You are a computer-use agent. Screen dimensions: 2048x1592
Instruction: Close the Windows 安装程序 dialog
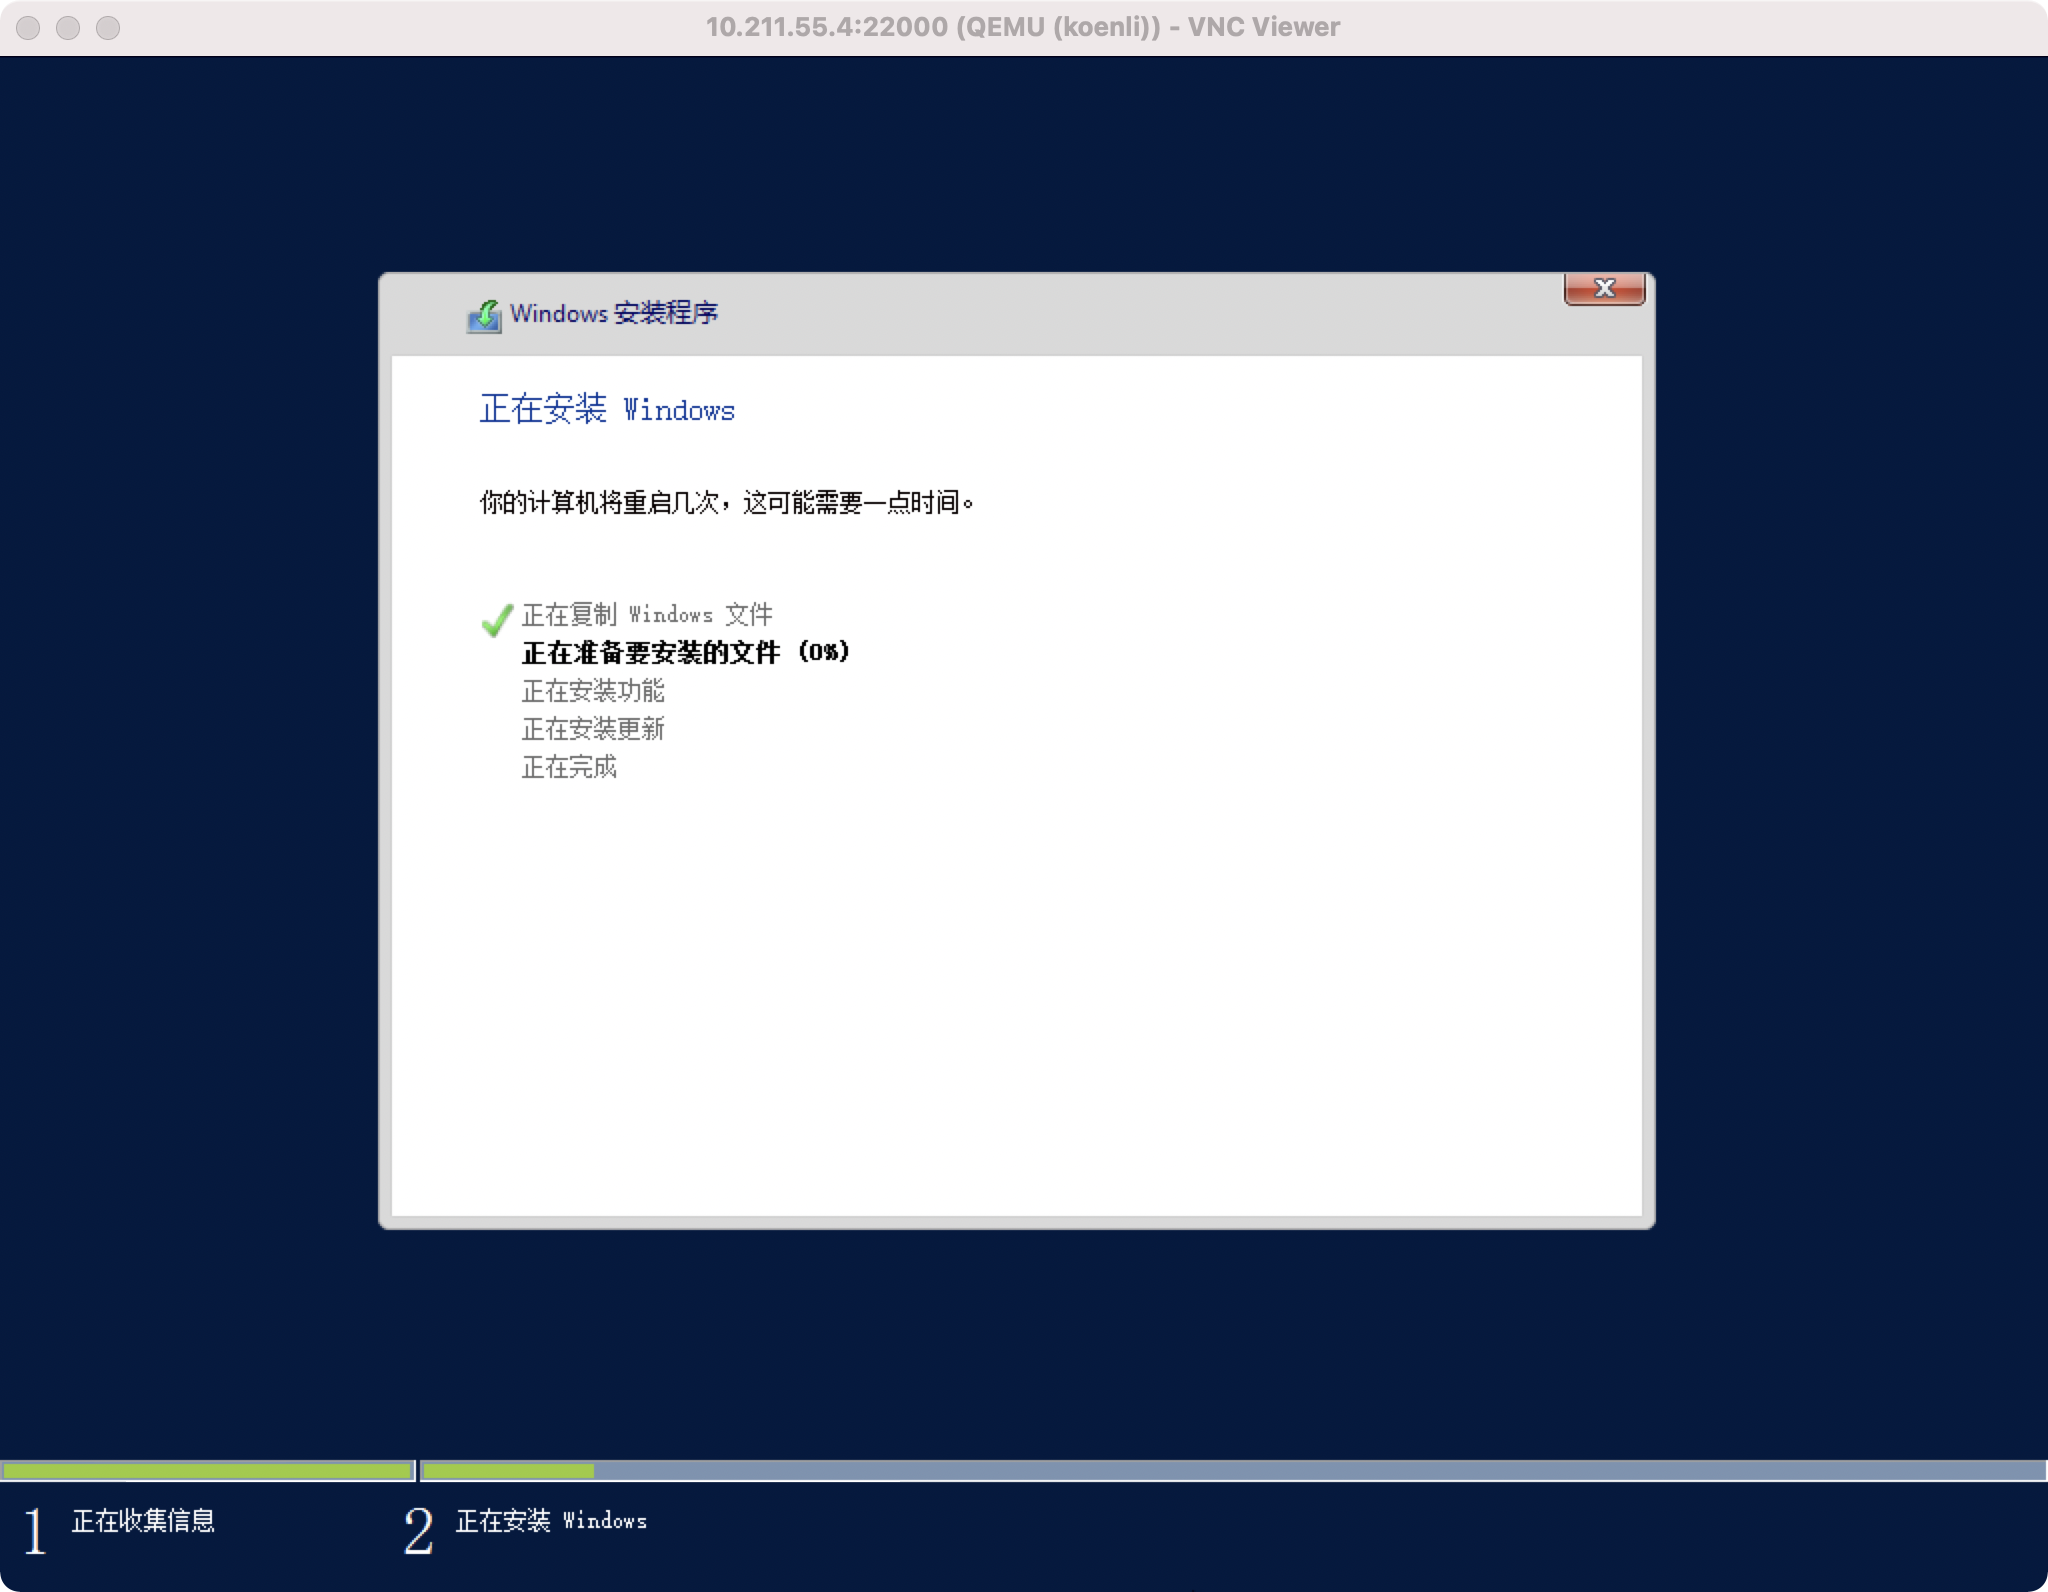1606,288
